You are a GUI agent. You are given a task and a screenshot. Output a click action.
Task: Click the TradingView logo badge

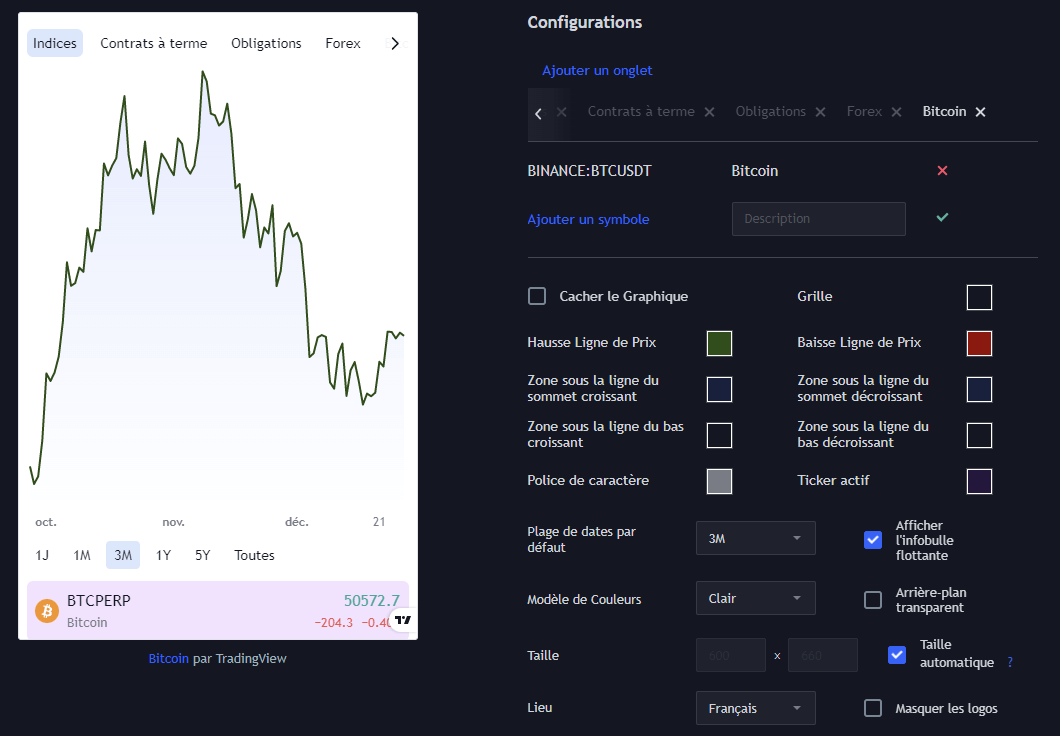click(402, 620)
